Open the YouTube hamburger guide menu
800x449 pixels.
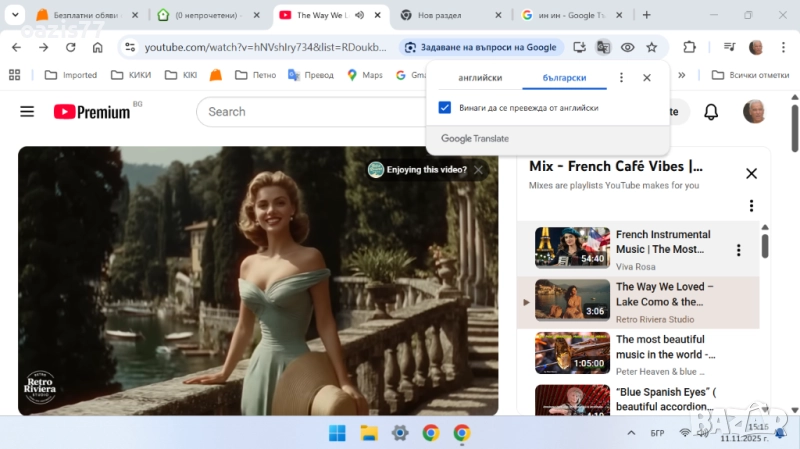coord(27,112)
